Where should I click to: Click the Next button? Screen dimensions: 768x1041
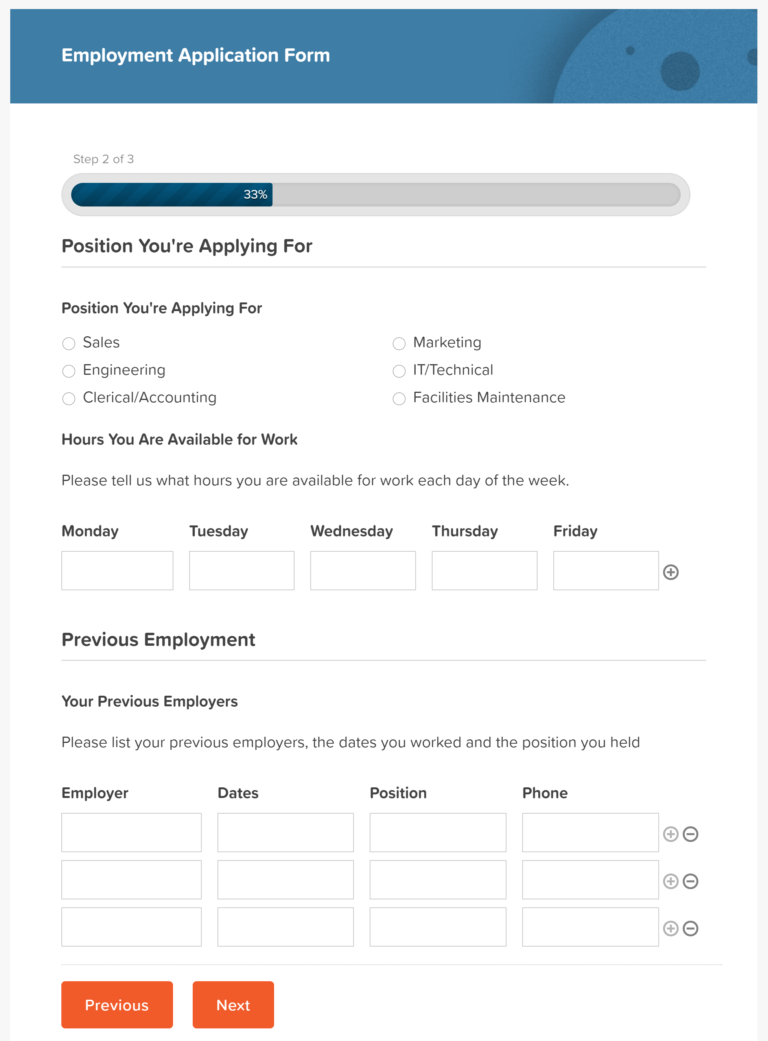click(x=233, y=1004)
